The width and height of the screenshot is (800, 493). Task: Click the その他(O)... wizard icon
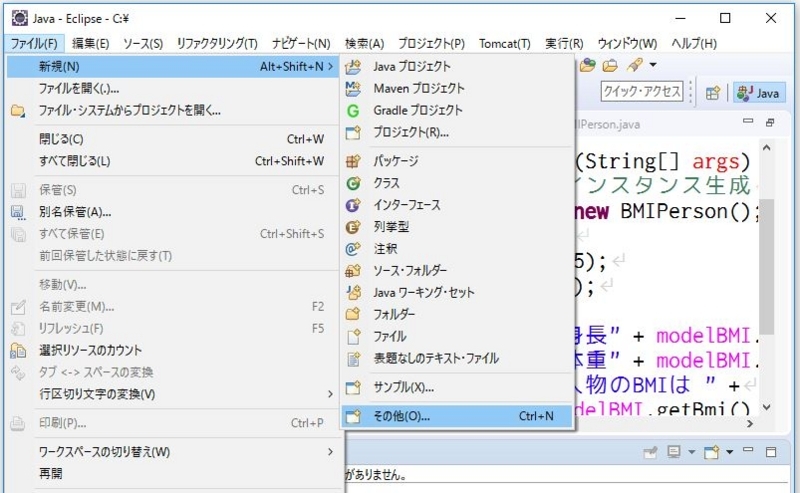(353, 416)
